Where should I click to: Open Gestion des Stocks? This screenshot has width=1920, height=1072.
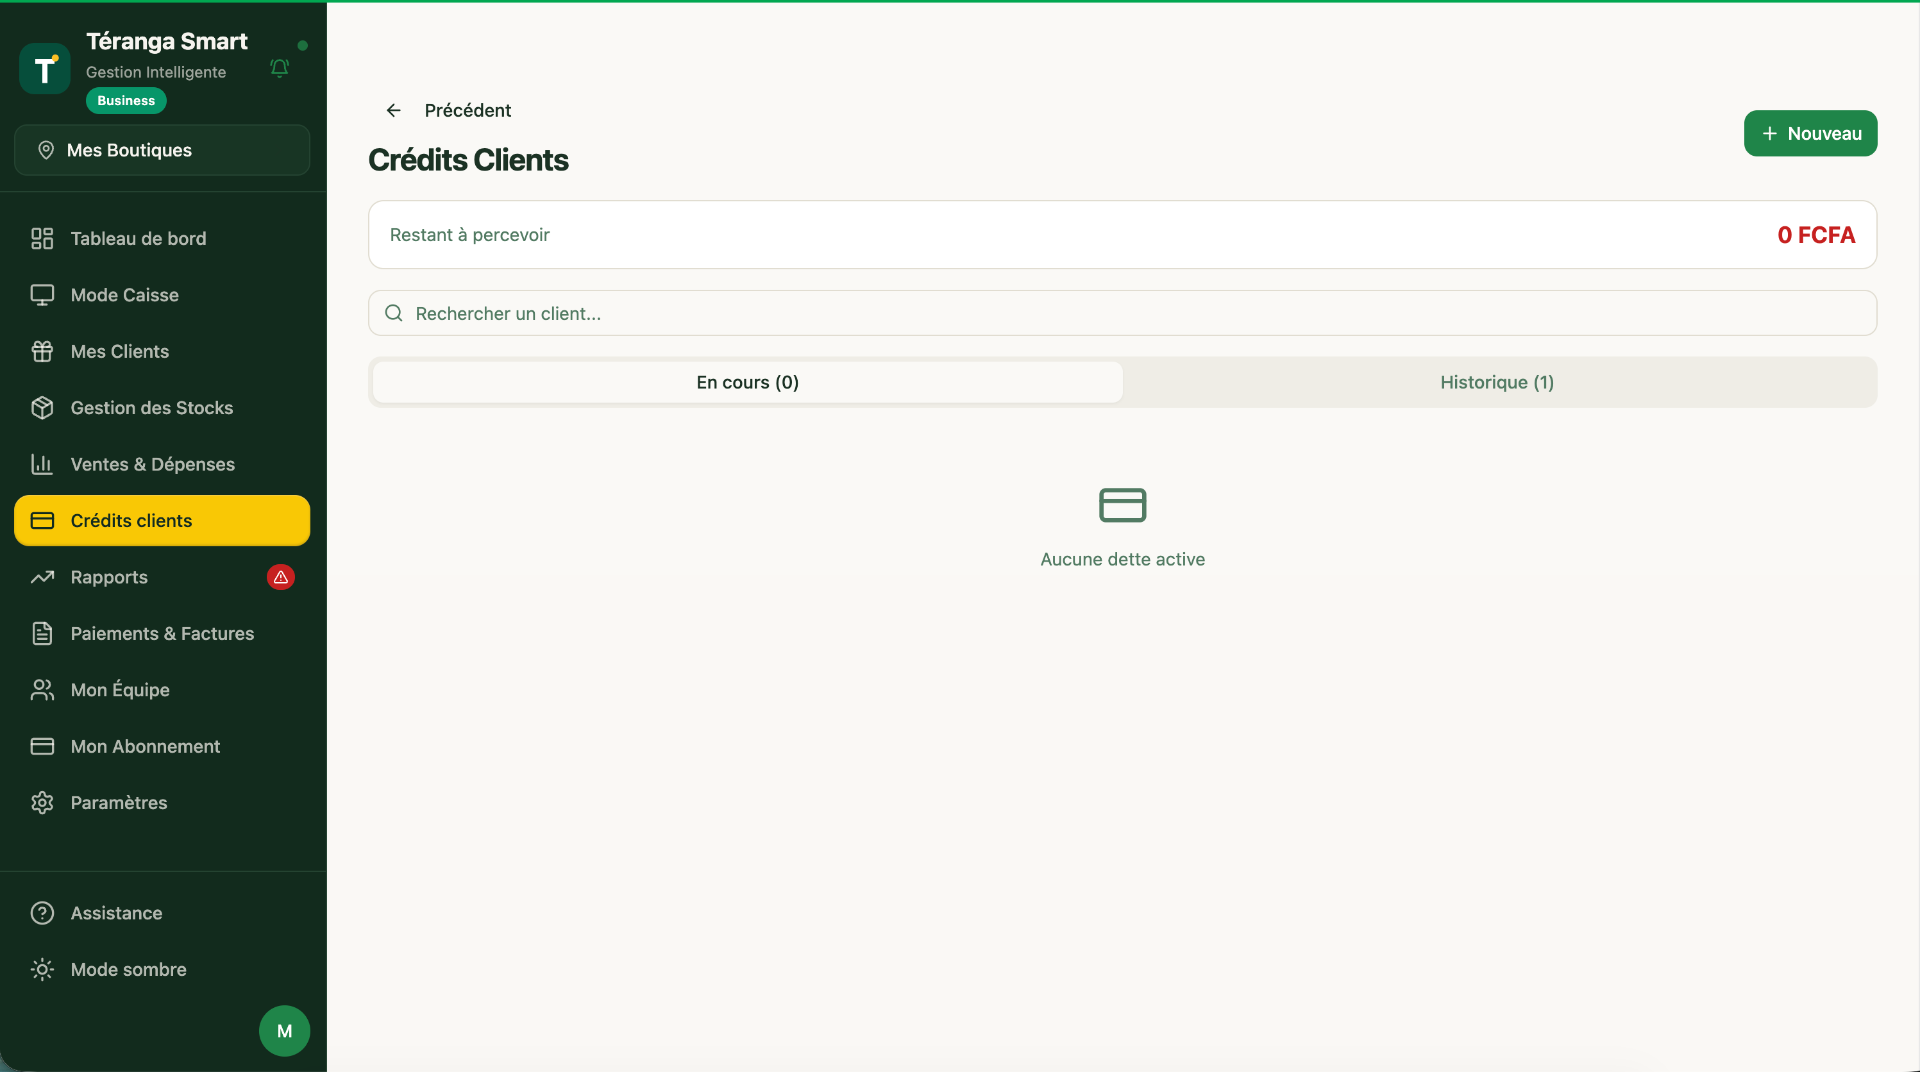point(162,408)
